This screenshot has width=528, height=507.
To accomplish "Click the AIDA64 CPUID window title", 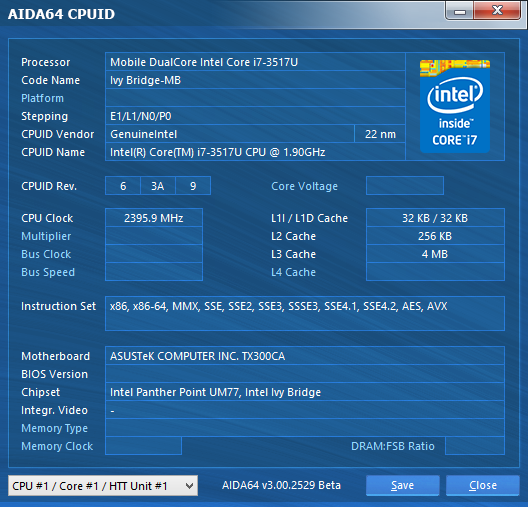I will tap(61, 14).
